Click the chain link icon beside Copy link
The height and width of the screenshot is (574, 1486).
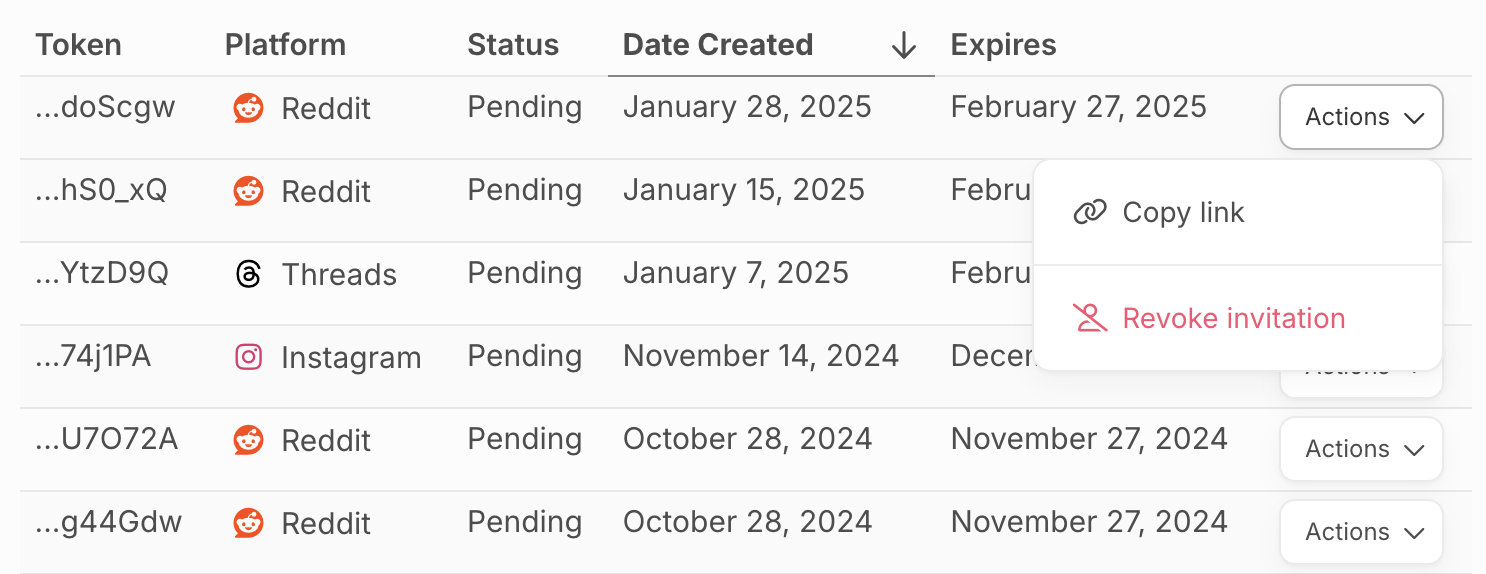tap(1089, 213)
